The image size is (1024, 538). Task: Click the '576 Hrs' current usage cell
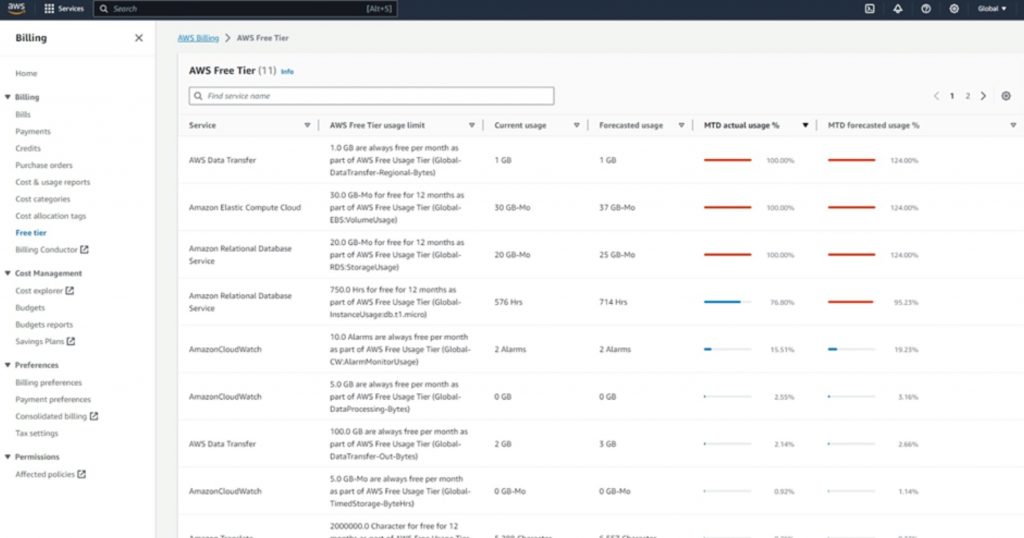508,302
